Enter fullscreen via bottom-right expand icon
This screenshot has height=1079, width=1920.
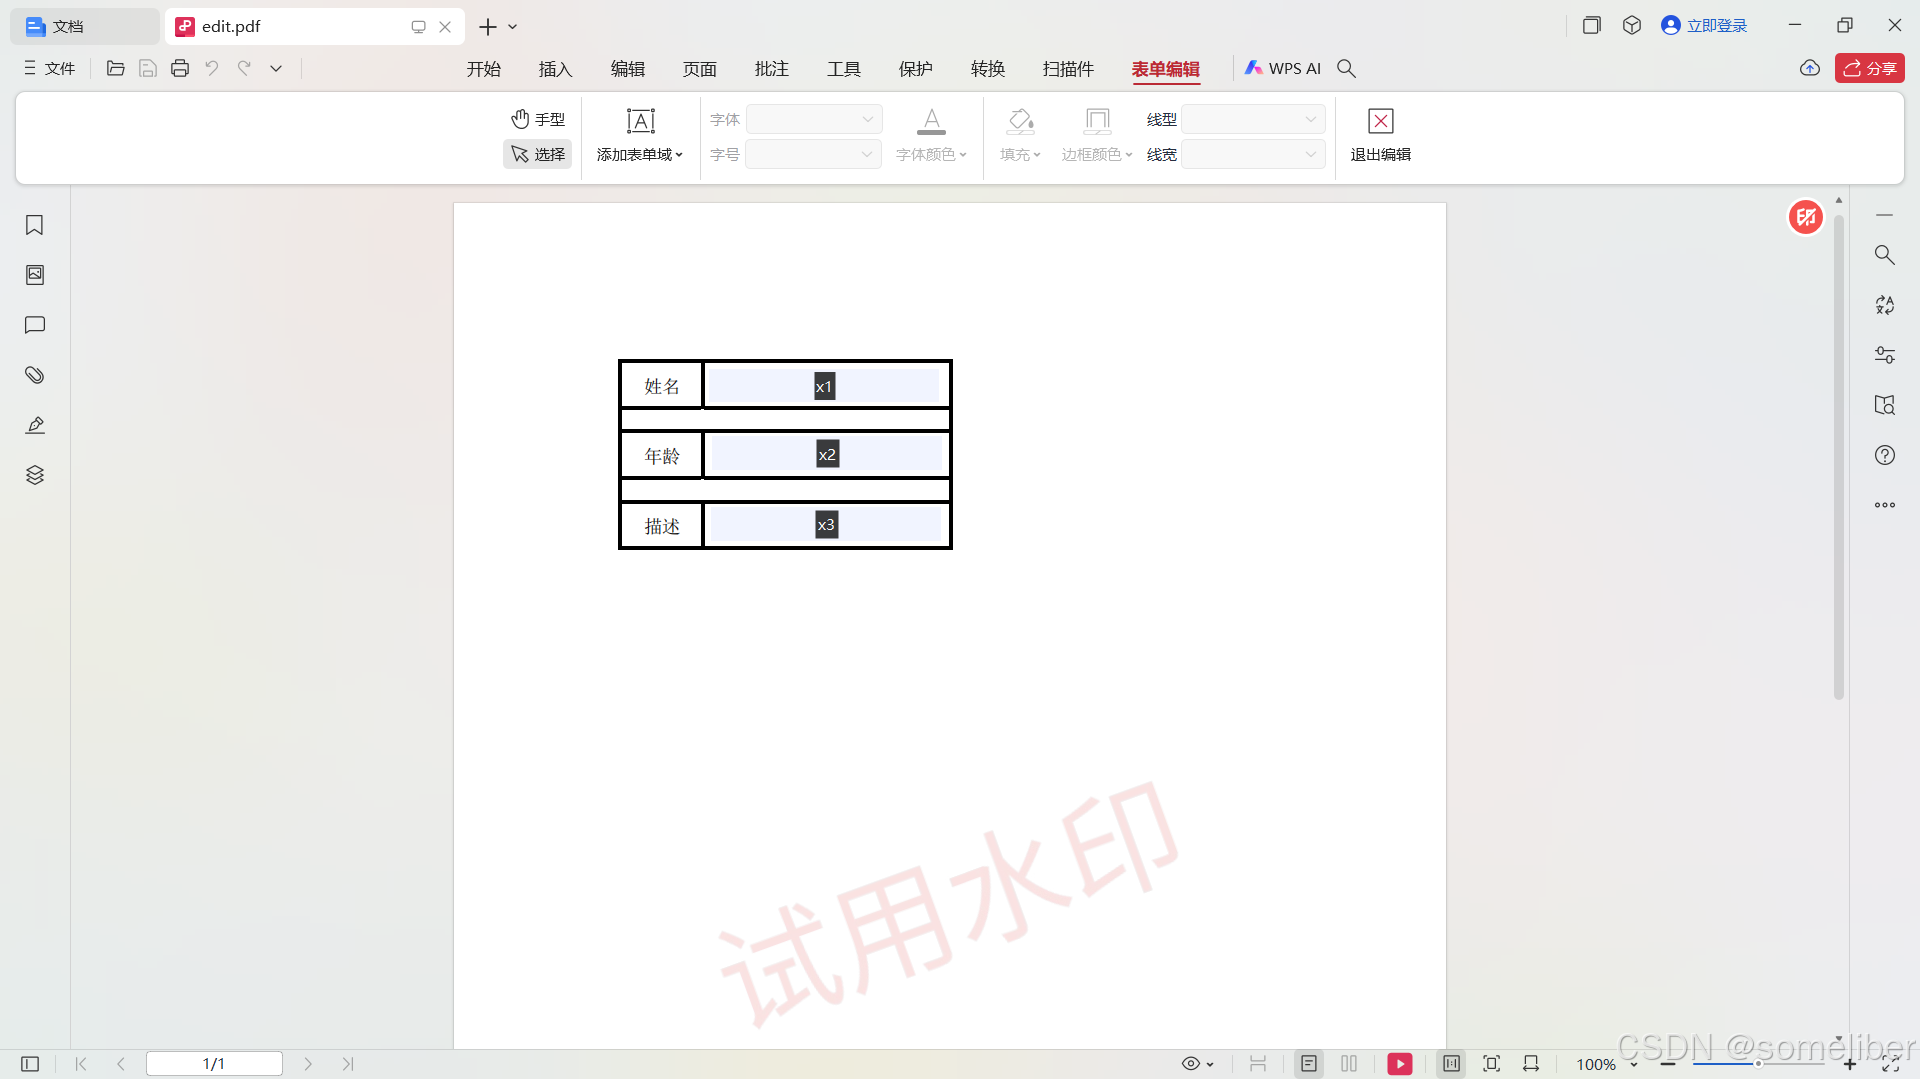[x=1891, y=1064]
